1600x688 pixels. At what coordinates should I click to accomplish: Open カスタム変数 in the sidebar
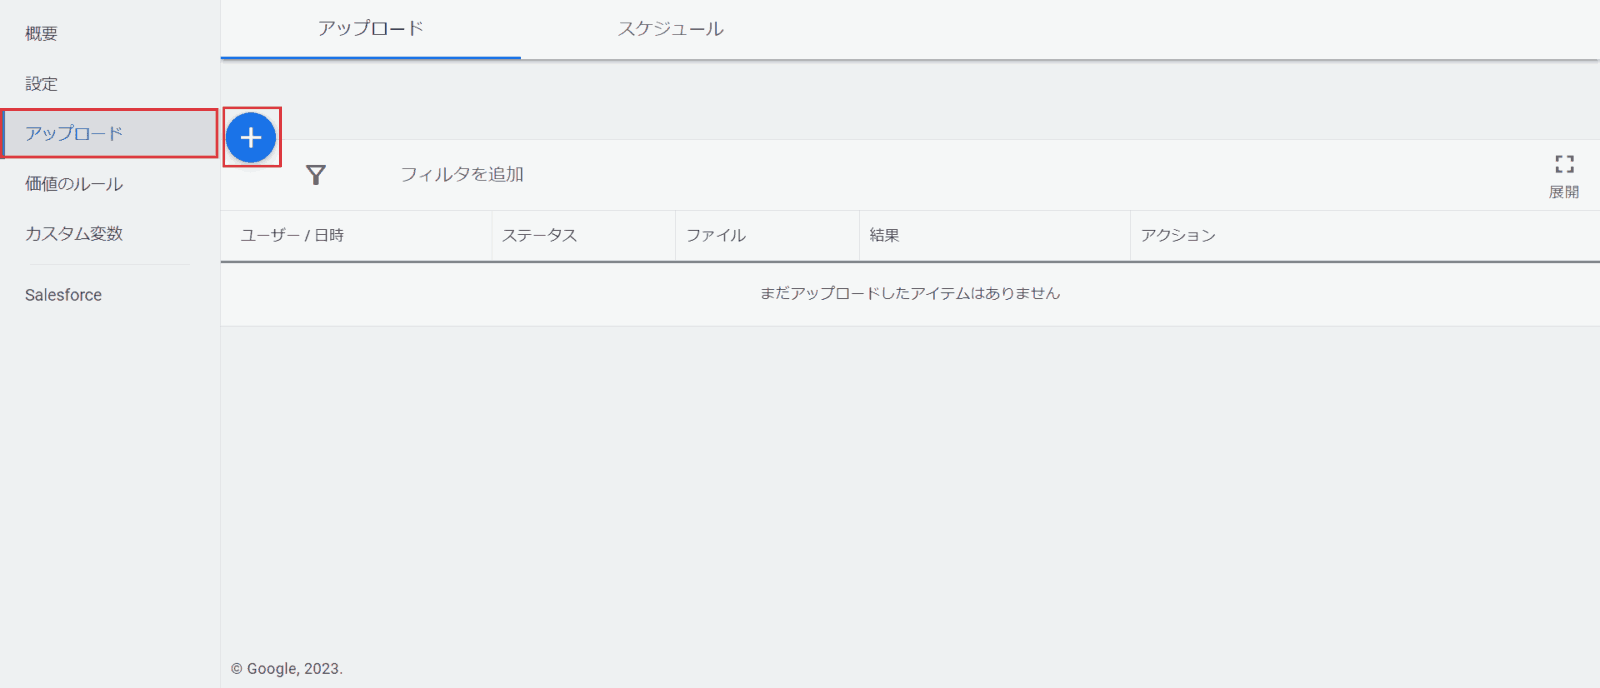tap(74, 234)
